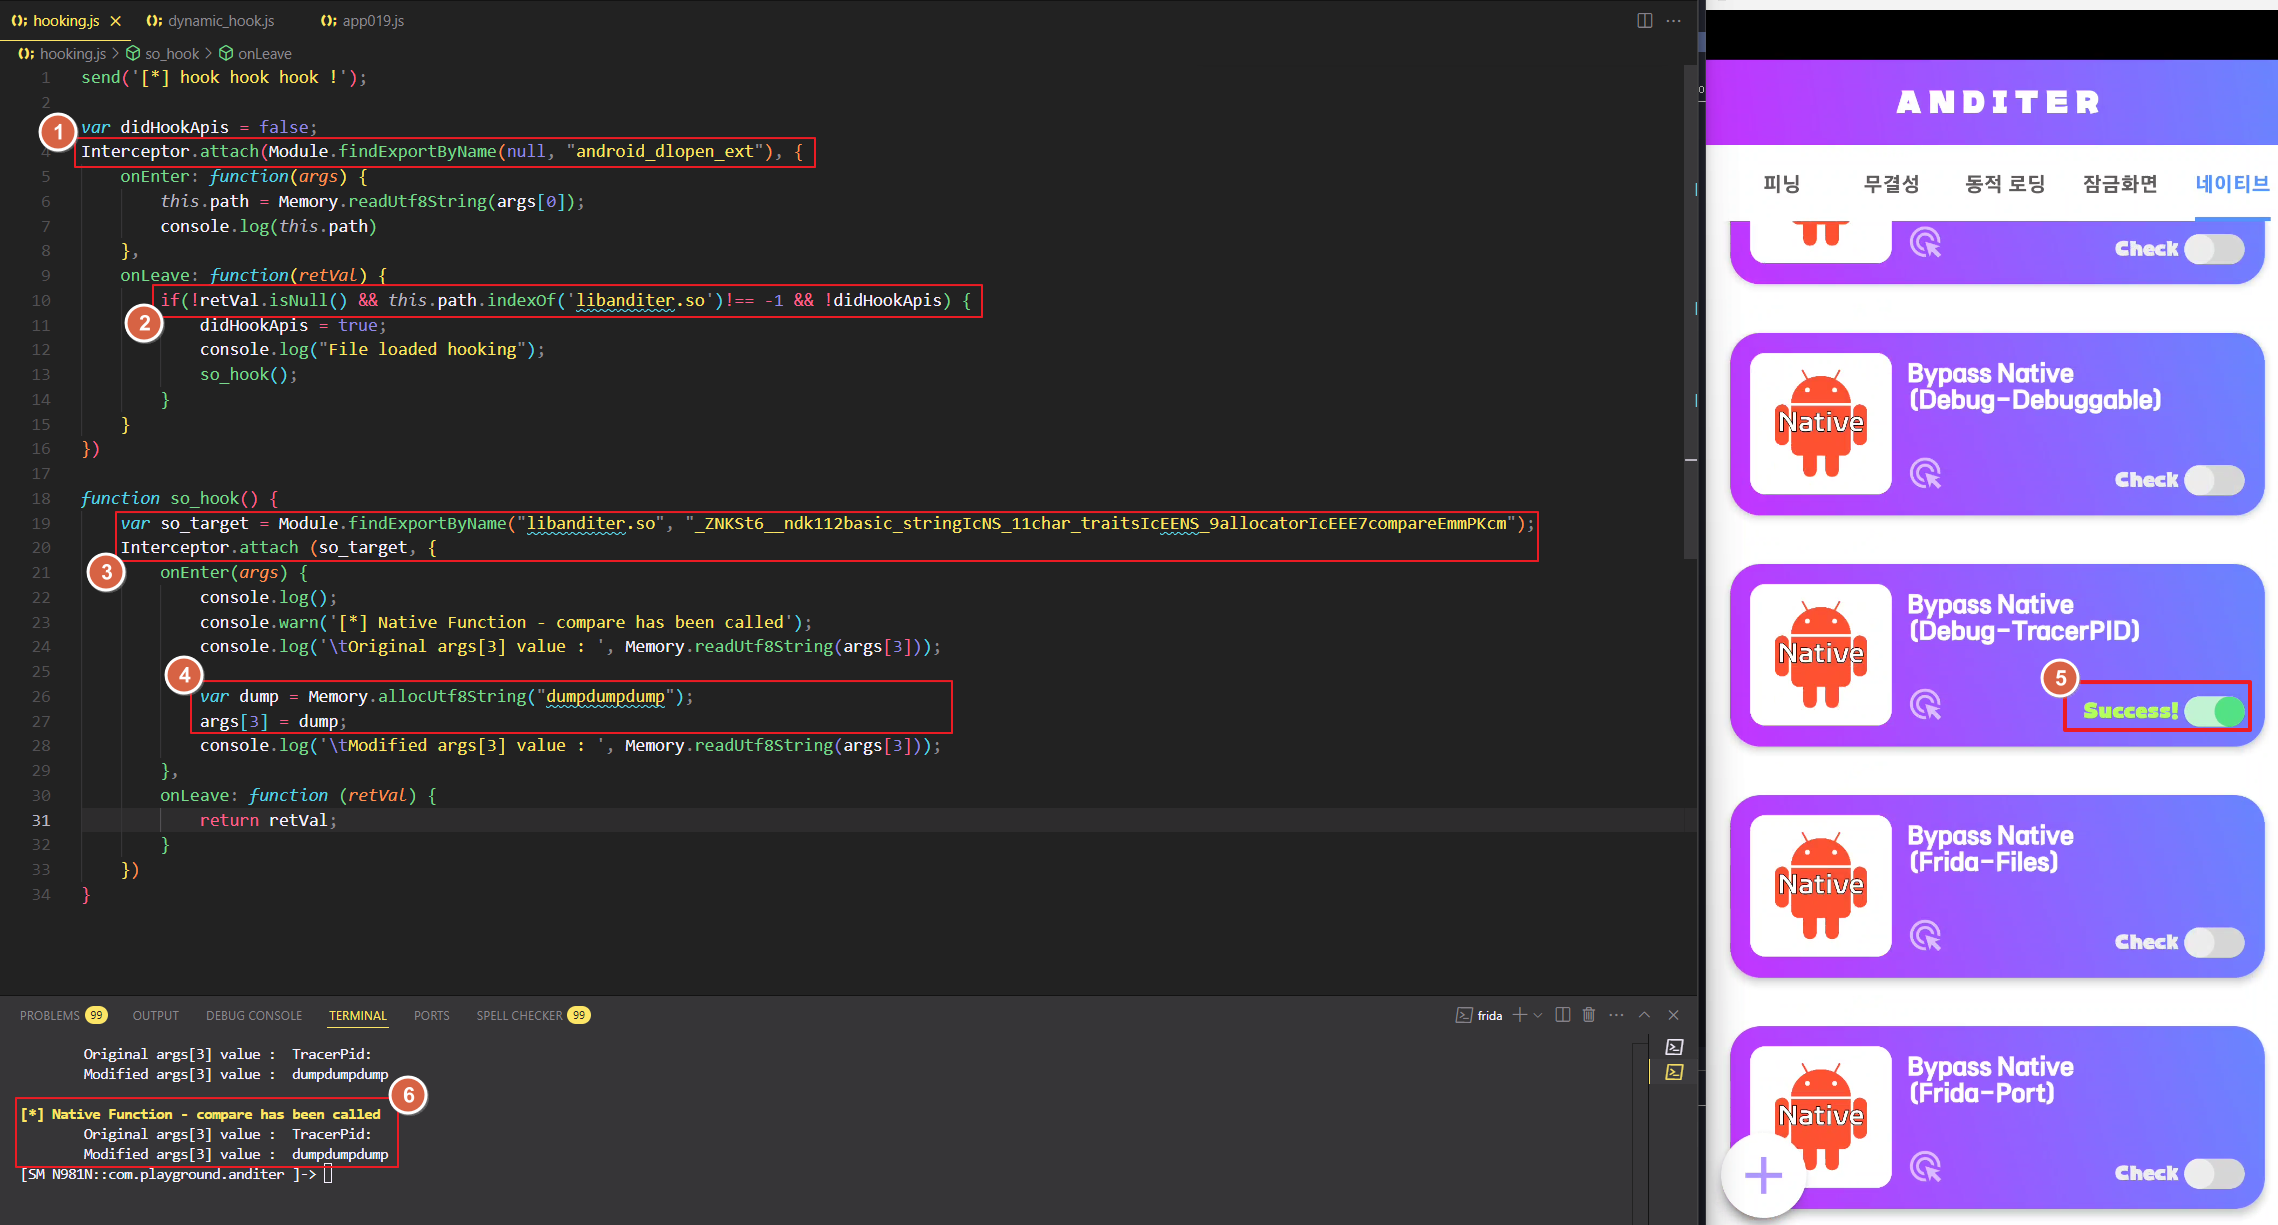Open the 잠금화면 tab

pyautogui.click(x=2120, y=184)
